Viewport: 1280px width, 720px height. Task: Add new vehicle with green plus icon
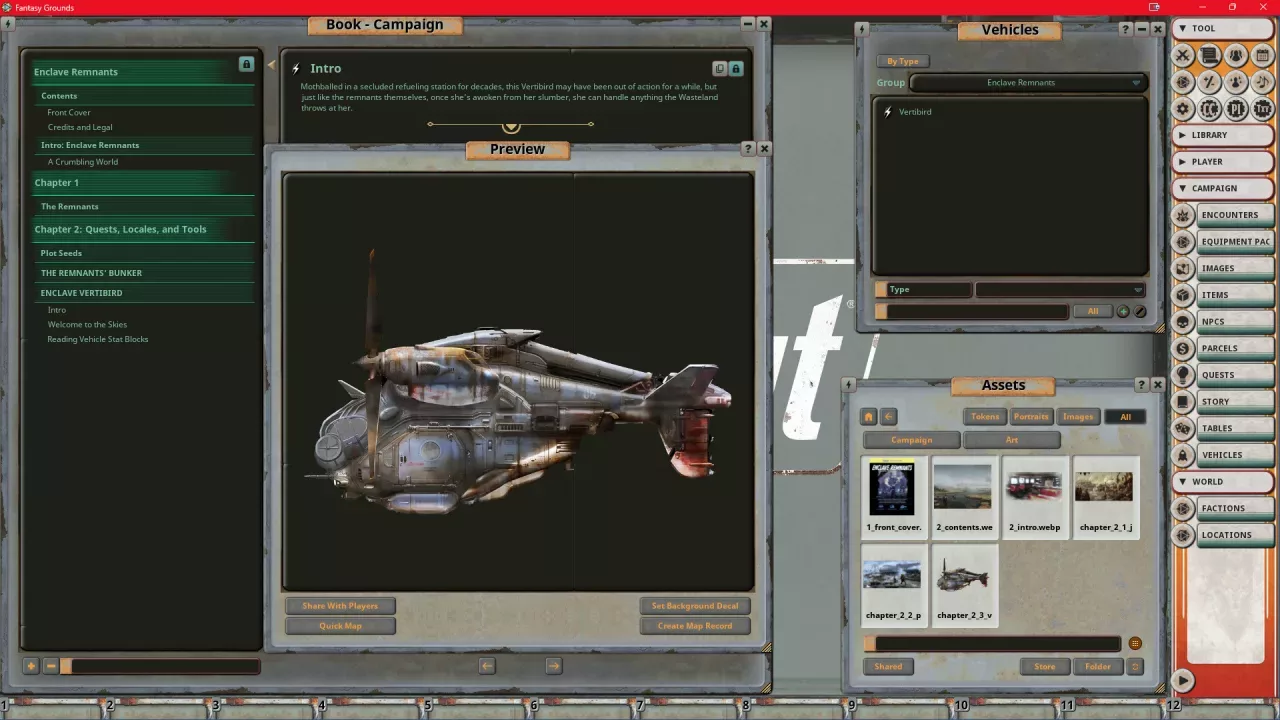pyautogui.click(x=1123, y=312)
